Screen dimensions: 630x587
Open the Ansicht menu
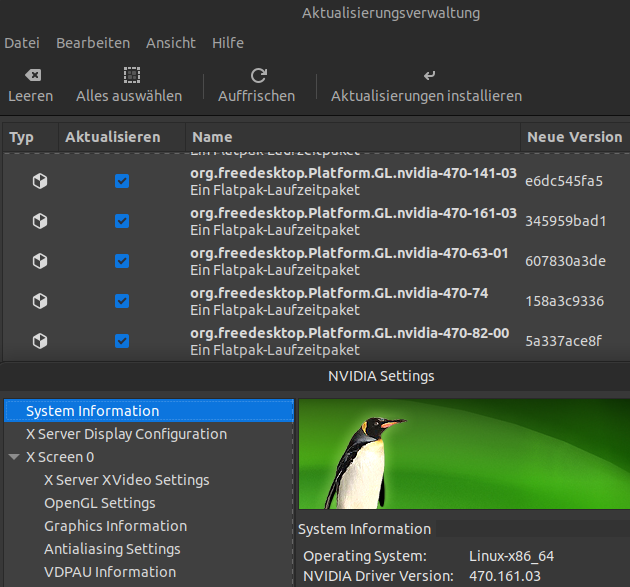(x=171, y=43)
